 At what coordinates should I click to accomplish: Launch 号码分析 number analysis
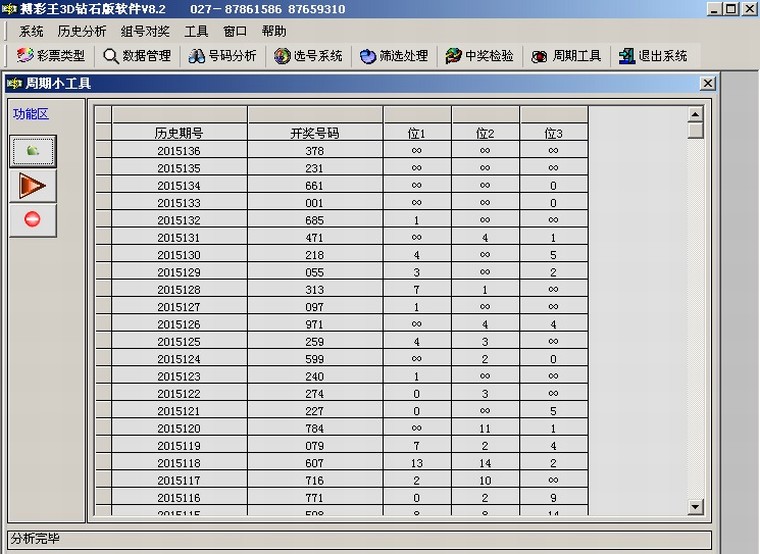click(223, 56)
